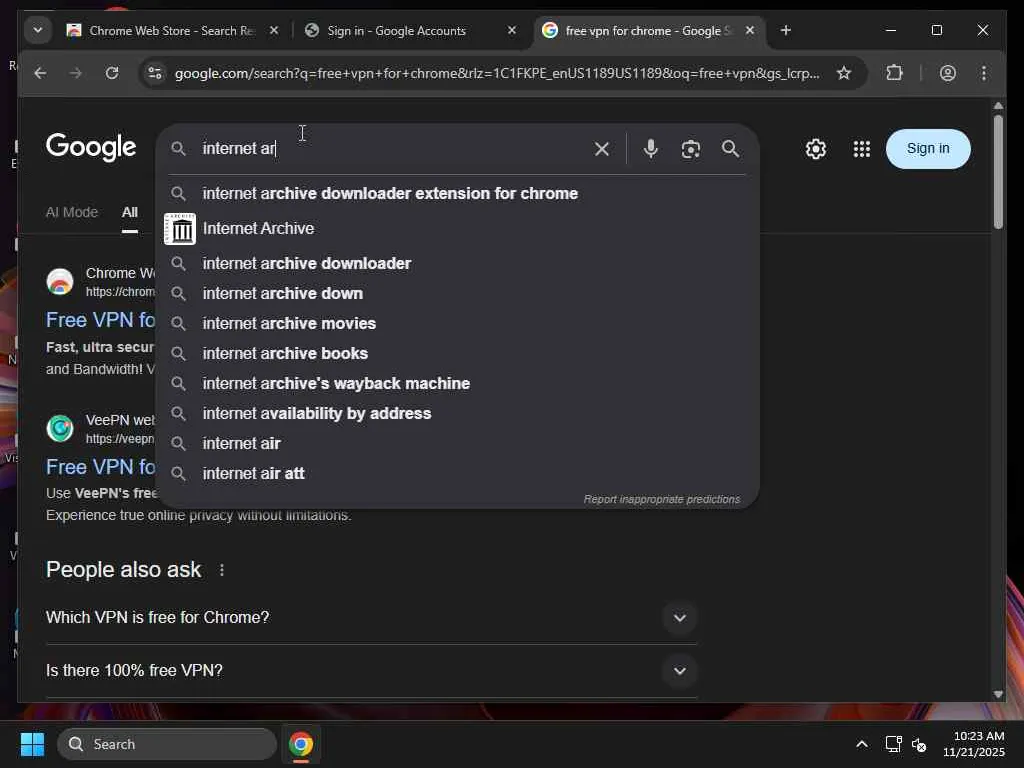Start voice search with microphone icon
Image resolution: width=1024 pixels, height=768 pixels.
coord(650,149)
